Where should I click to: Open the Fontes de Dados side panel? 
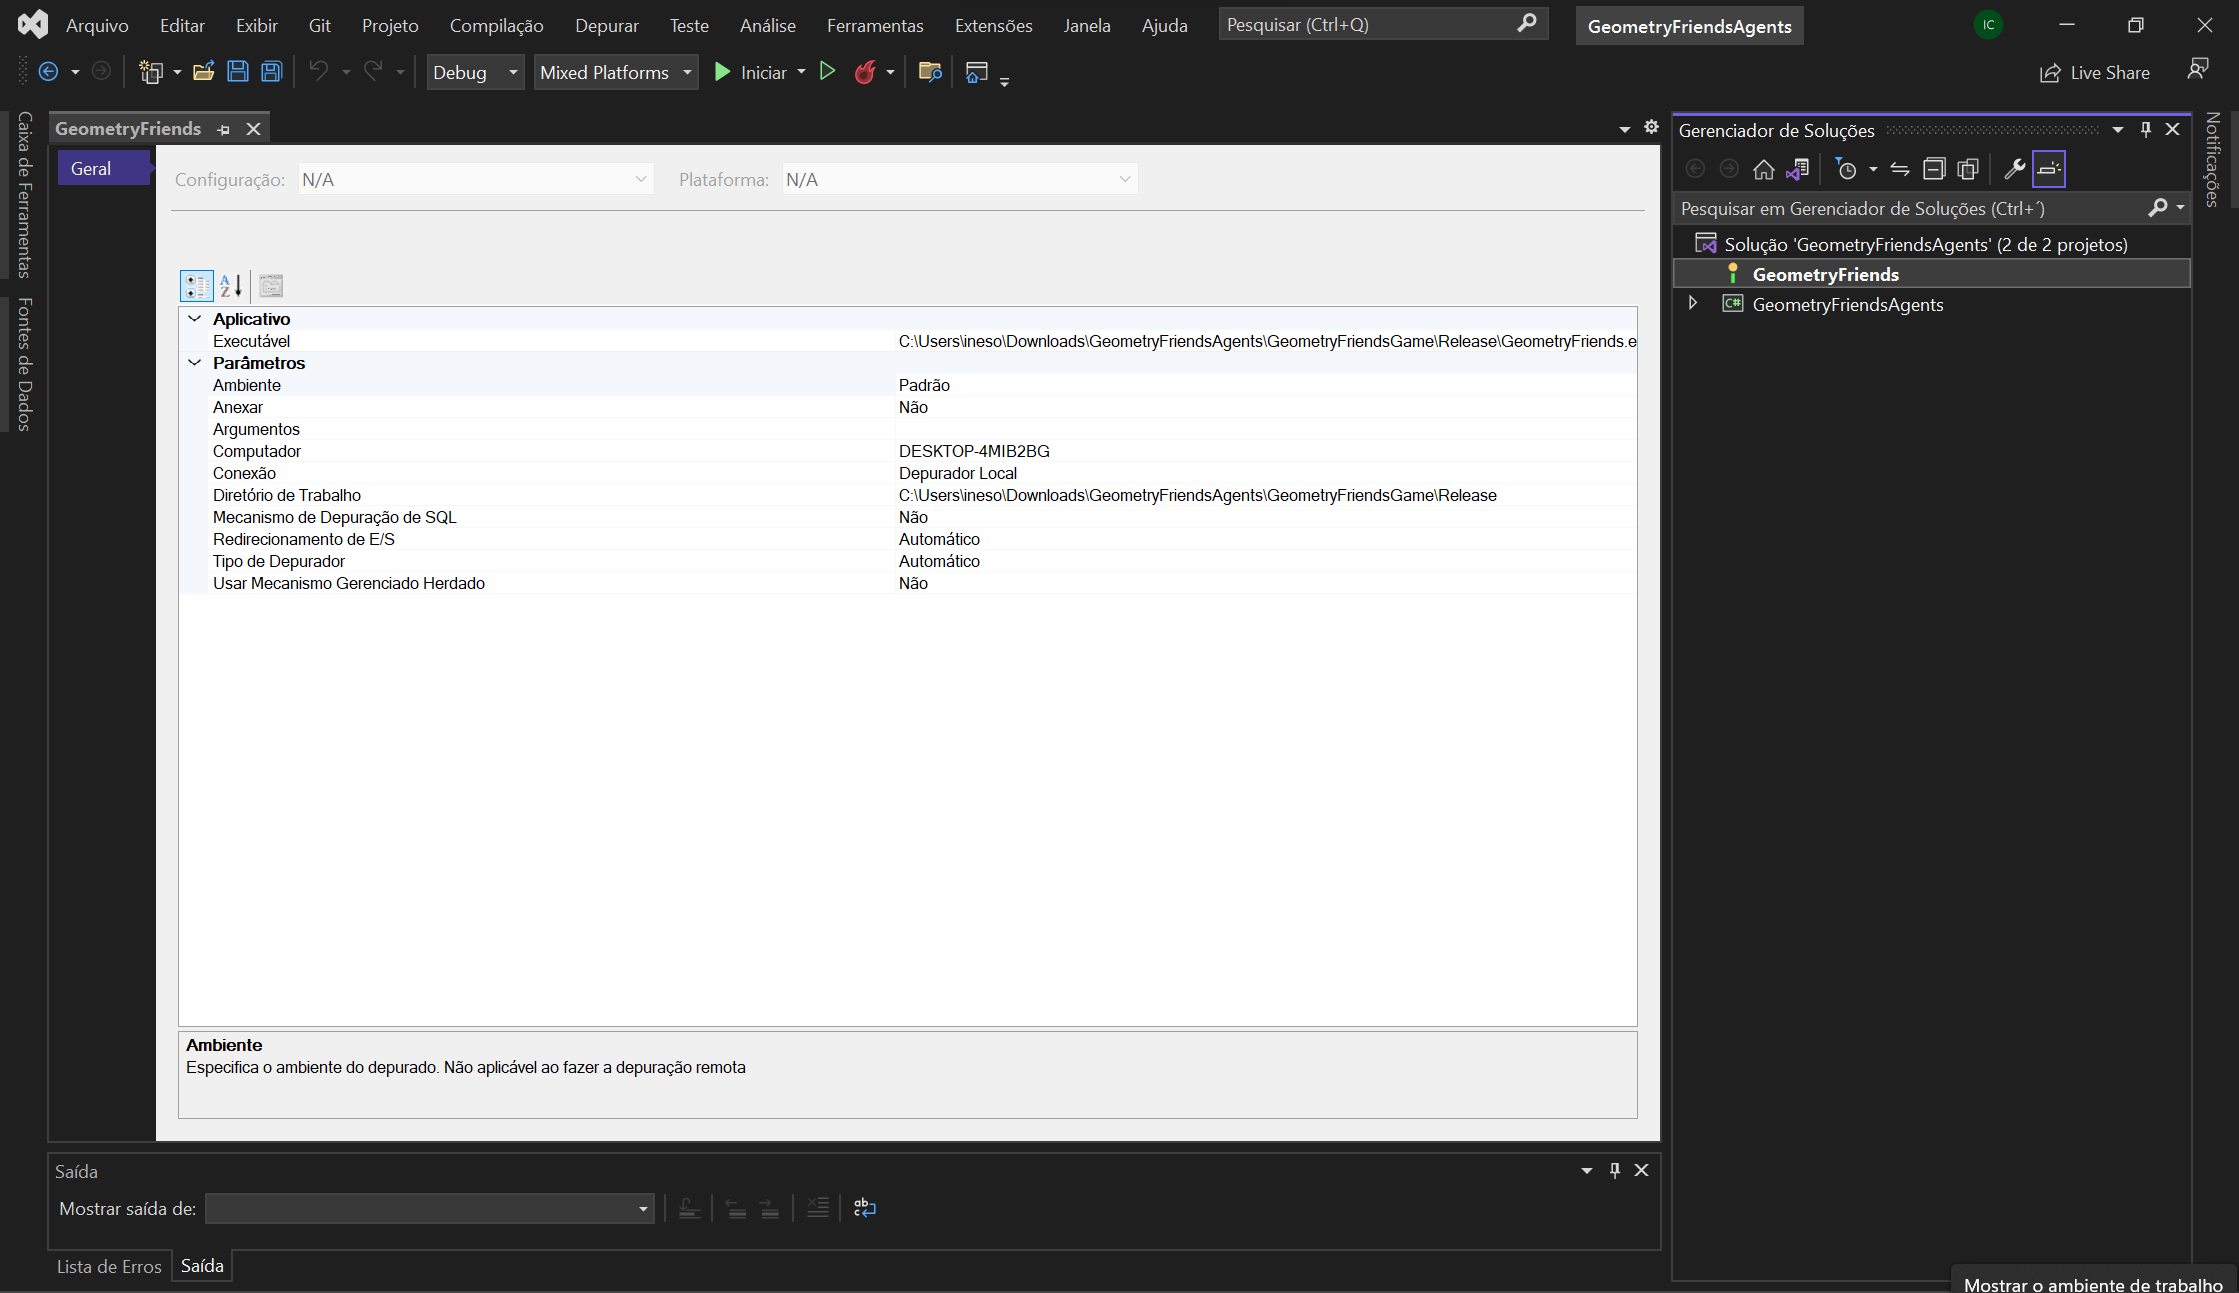(x=25, y=364)
